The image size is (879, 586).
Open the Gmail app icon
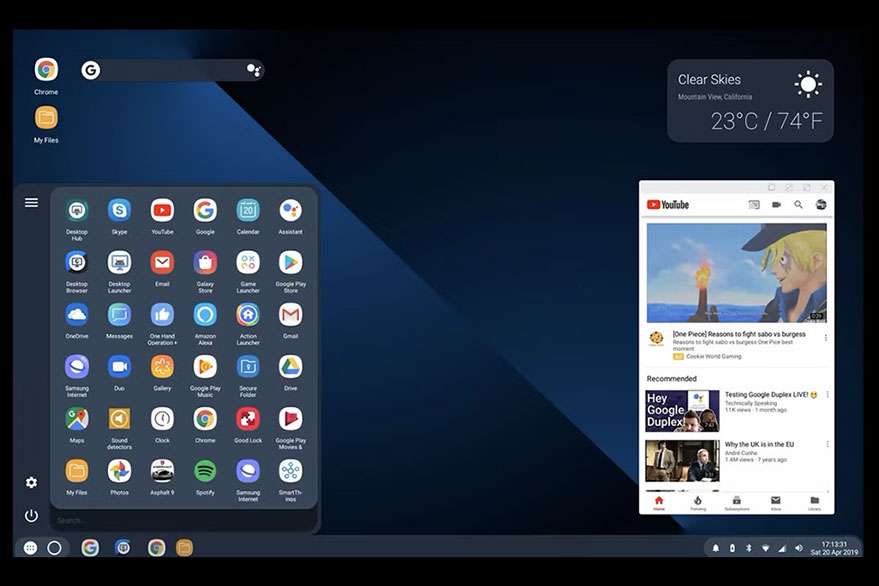290,315
